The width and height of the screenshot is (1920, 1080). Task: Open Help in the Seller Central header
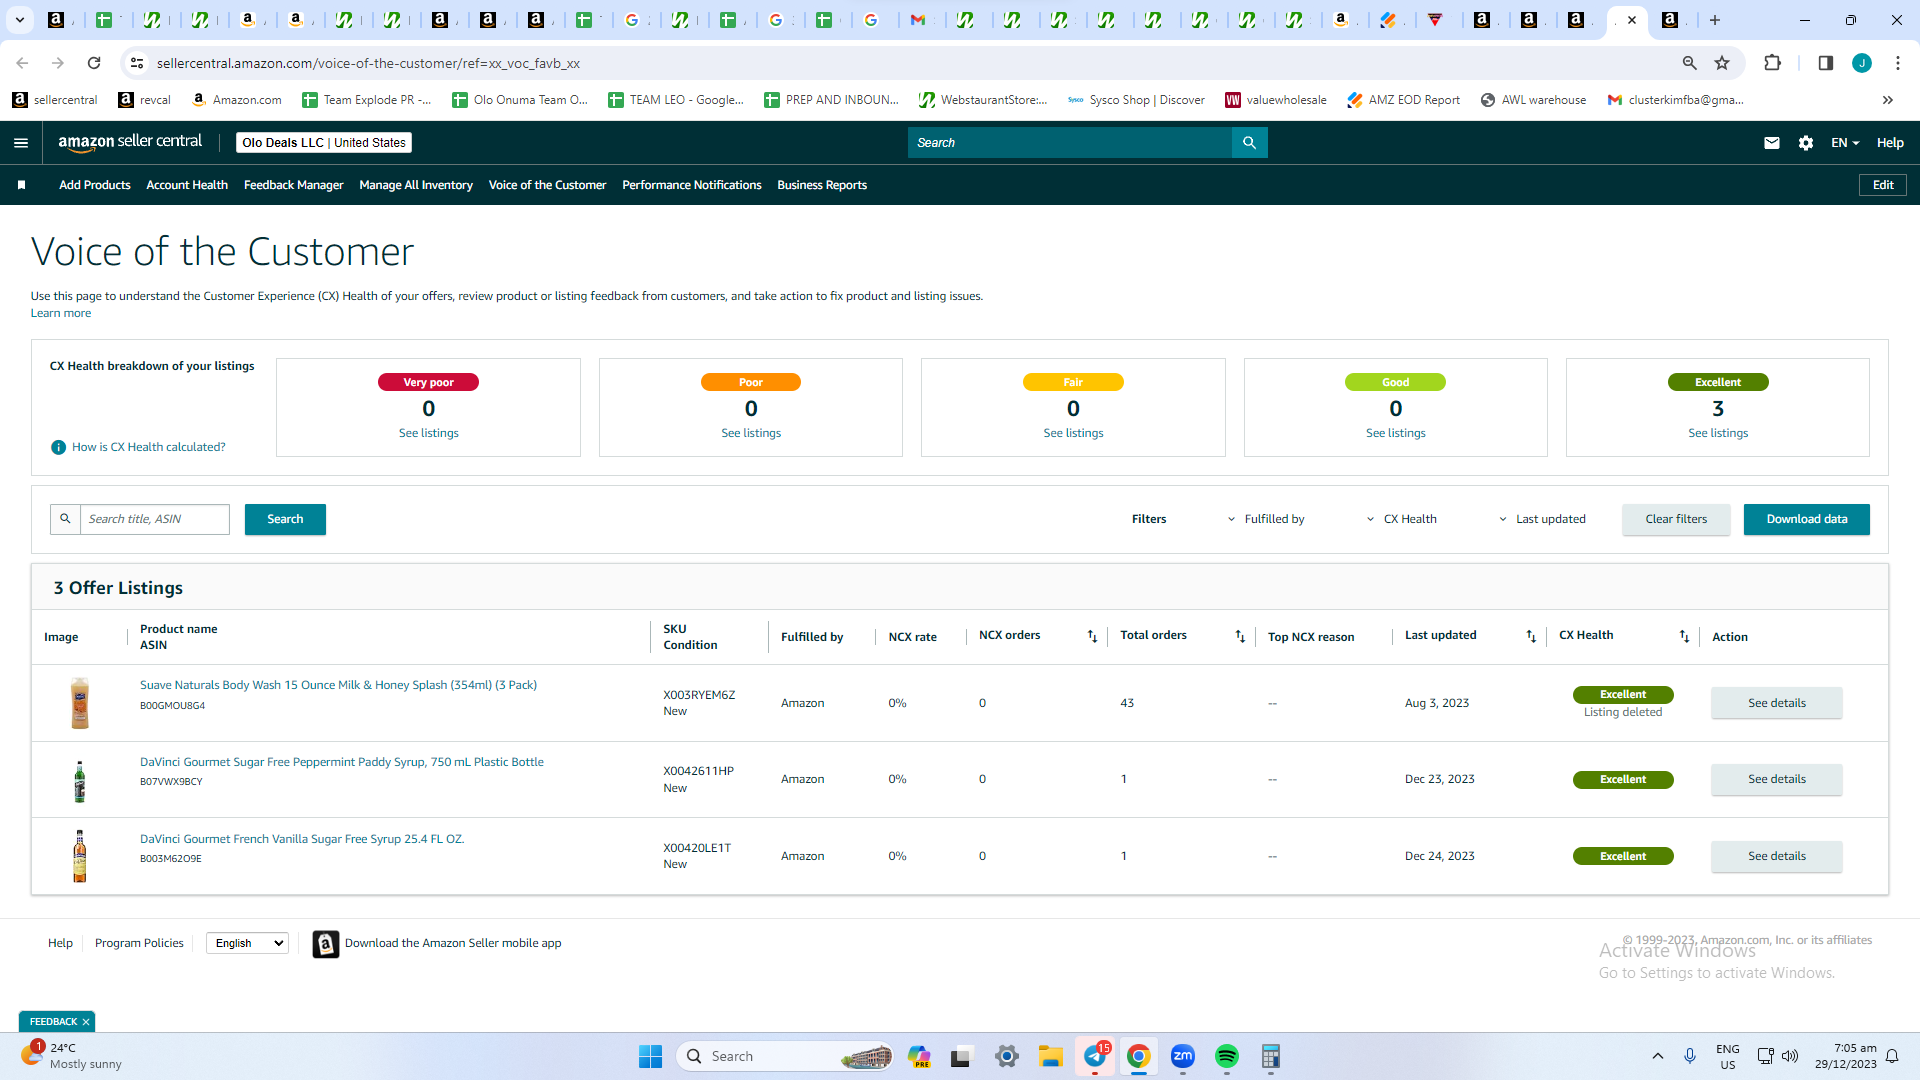1890,143
